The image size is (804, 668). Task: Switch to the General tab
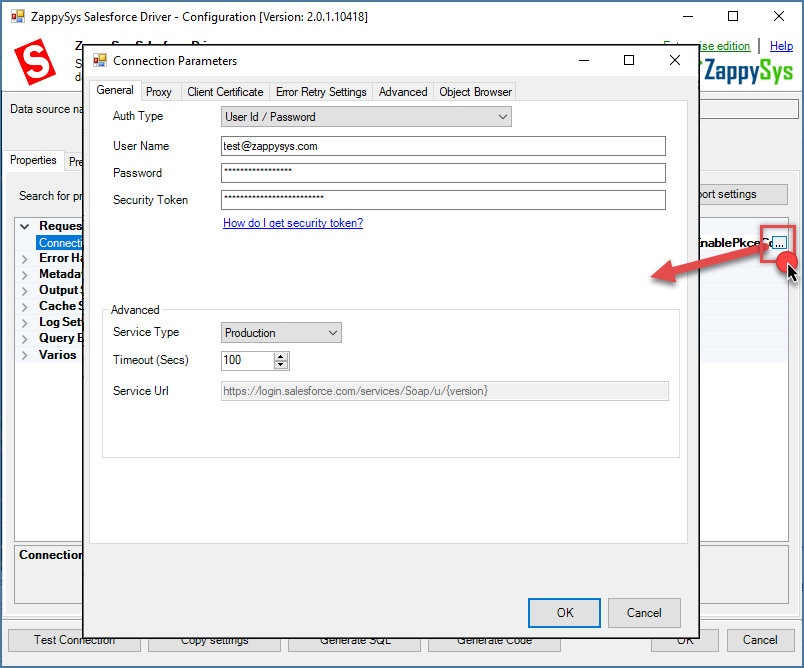(115, 90)
